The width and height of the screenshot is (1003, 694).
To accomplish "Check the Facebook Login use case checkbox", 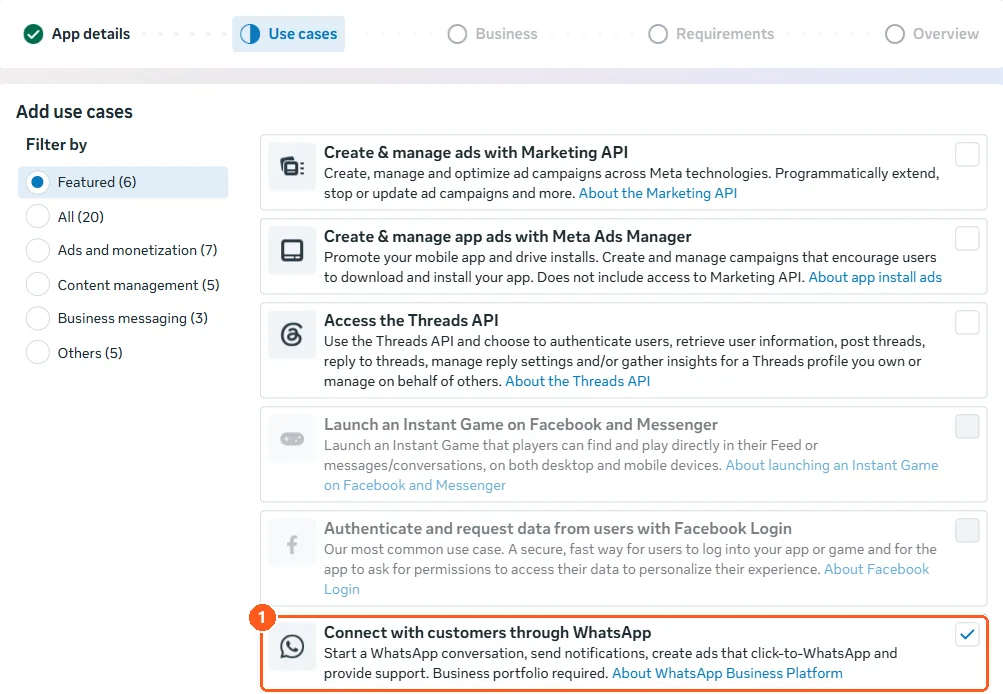I will tap(967, 530).
